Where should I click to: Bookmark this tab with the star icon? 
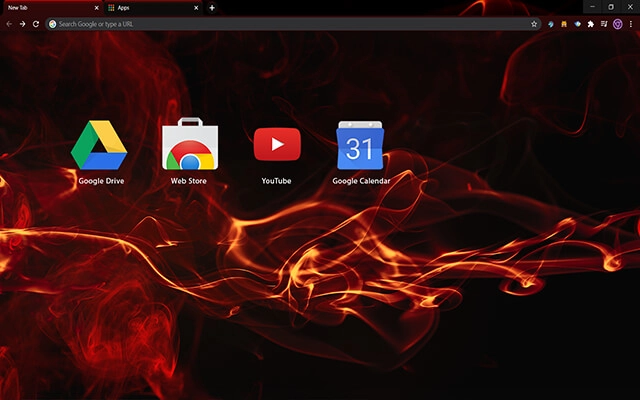click(534, 24)
